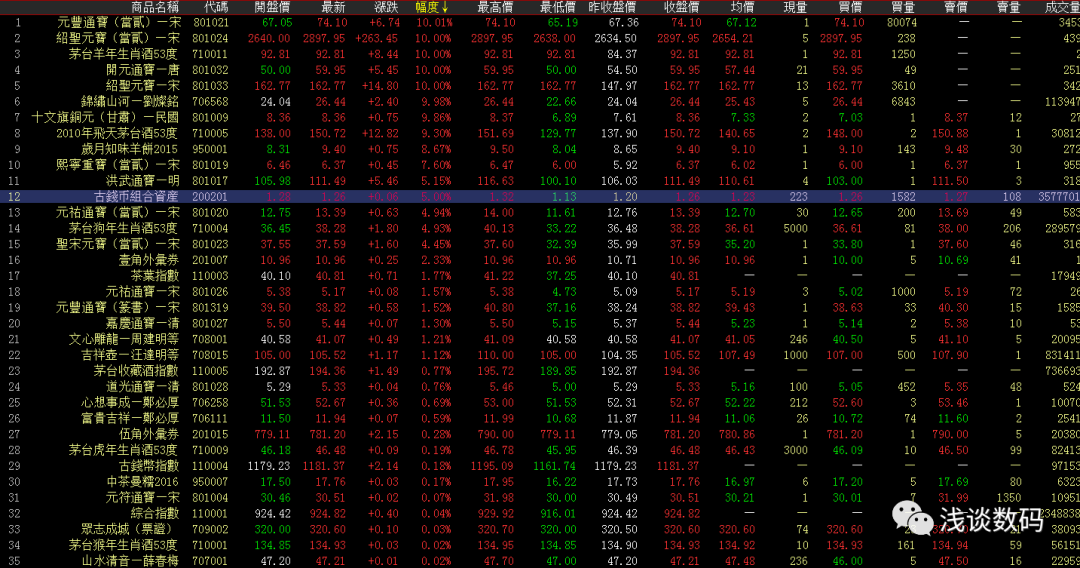Select 茅台虎年生肖酒53度 row
This screenshot has width=1080, height=568.
tap(540, 450)
